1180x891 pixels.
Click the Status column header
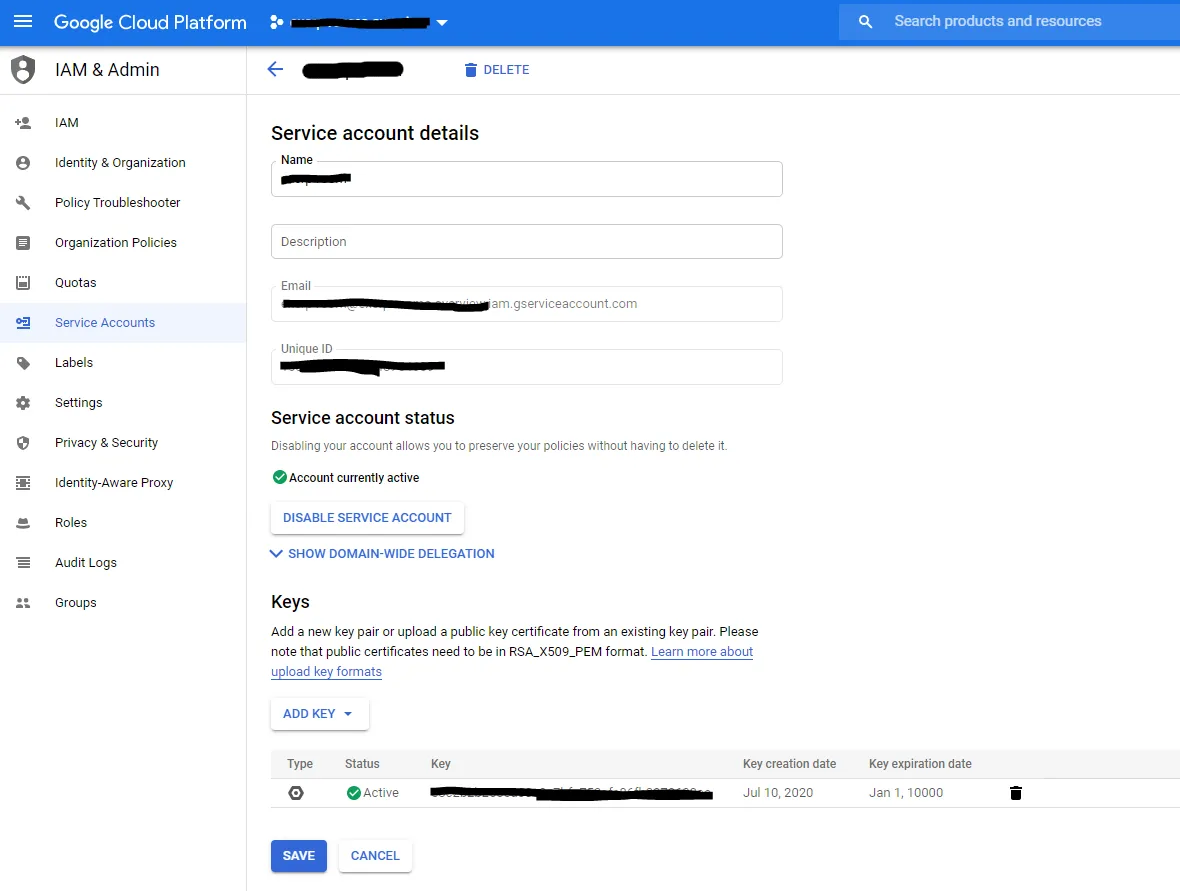coord(362,764)
